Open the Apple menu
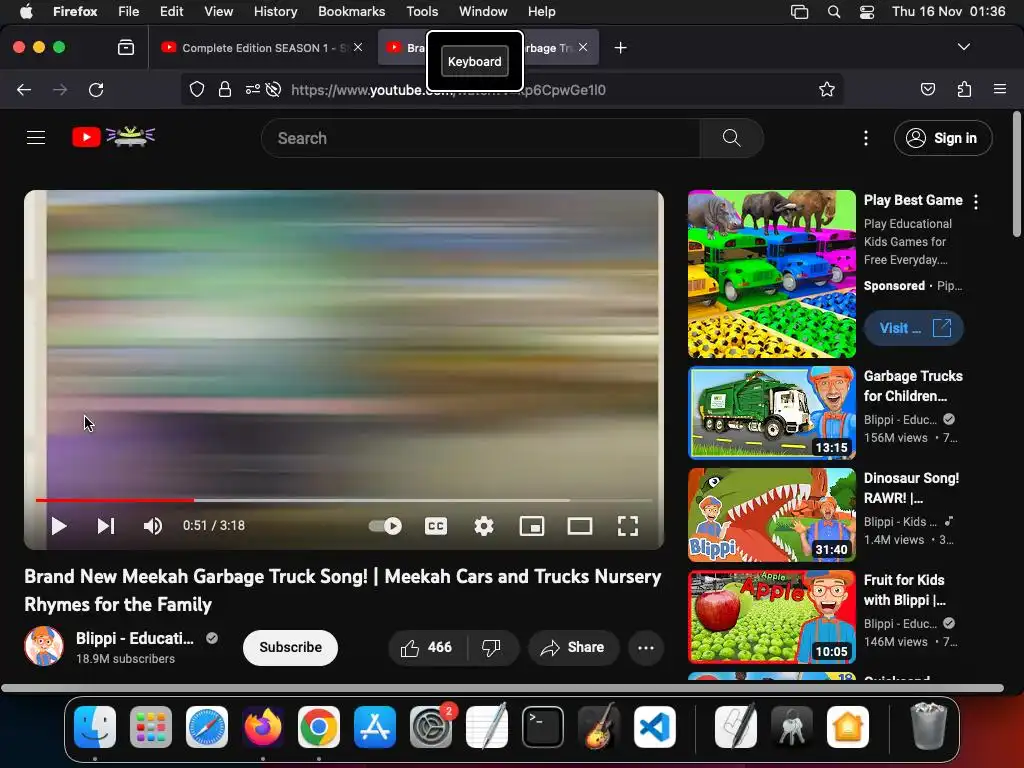Viewport: 1024px width, 768px height. coord(26,12)
